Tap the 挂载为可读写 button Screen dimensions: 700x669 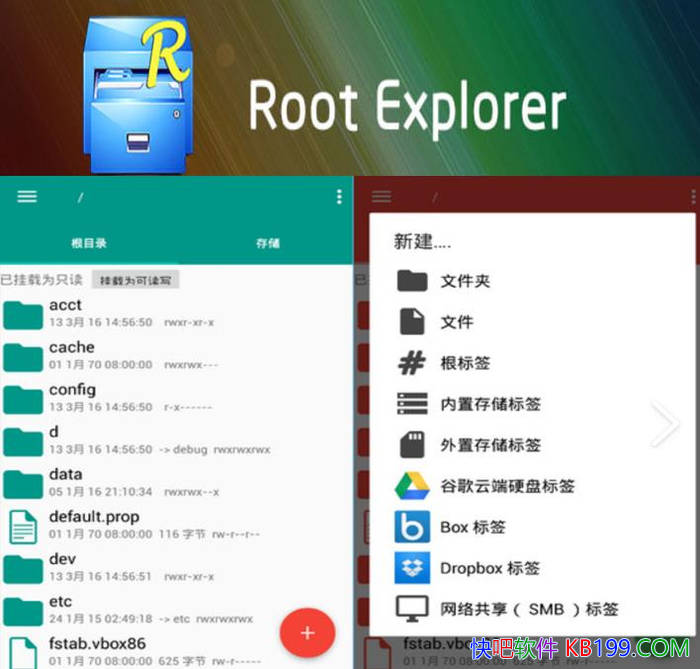point(136,280)
